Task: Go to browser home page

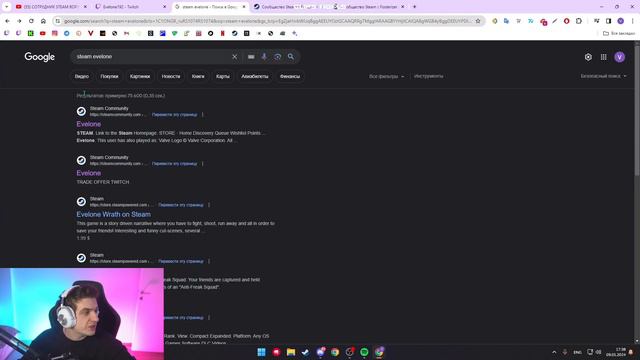Action: [43, 21]
